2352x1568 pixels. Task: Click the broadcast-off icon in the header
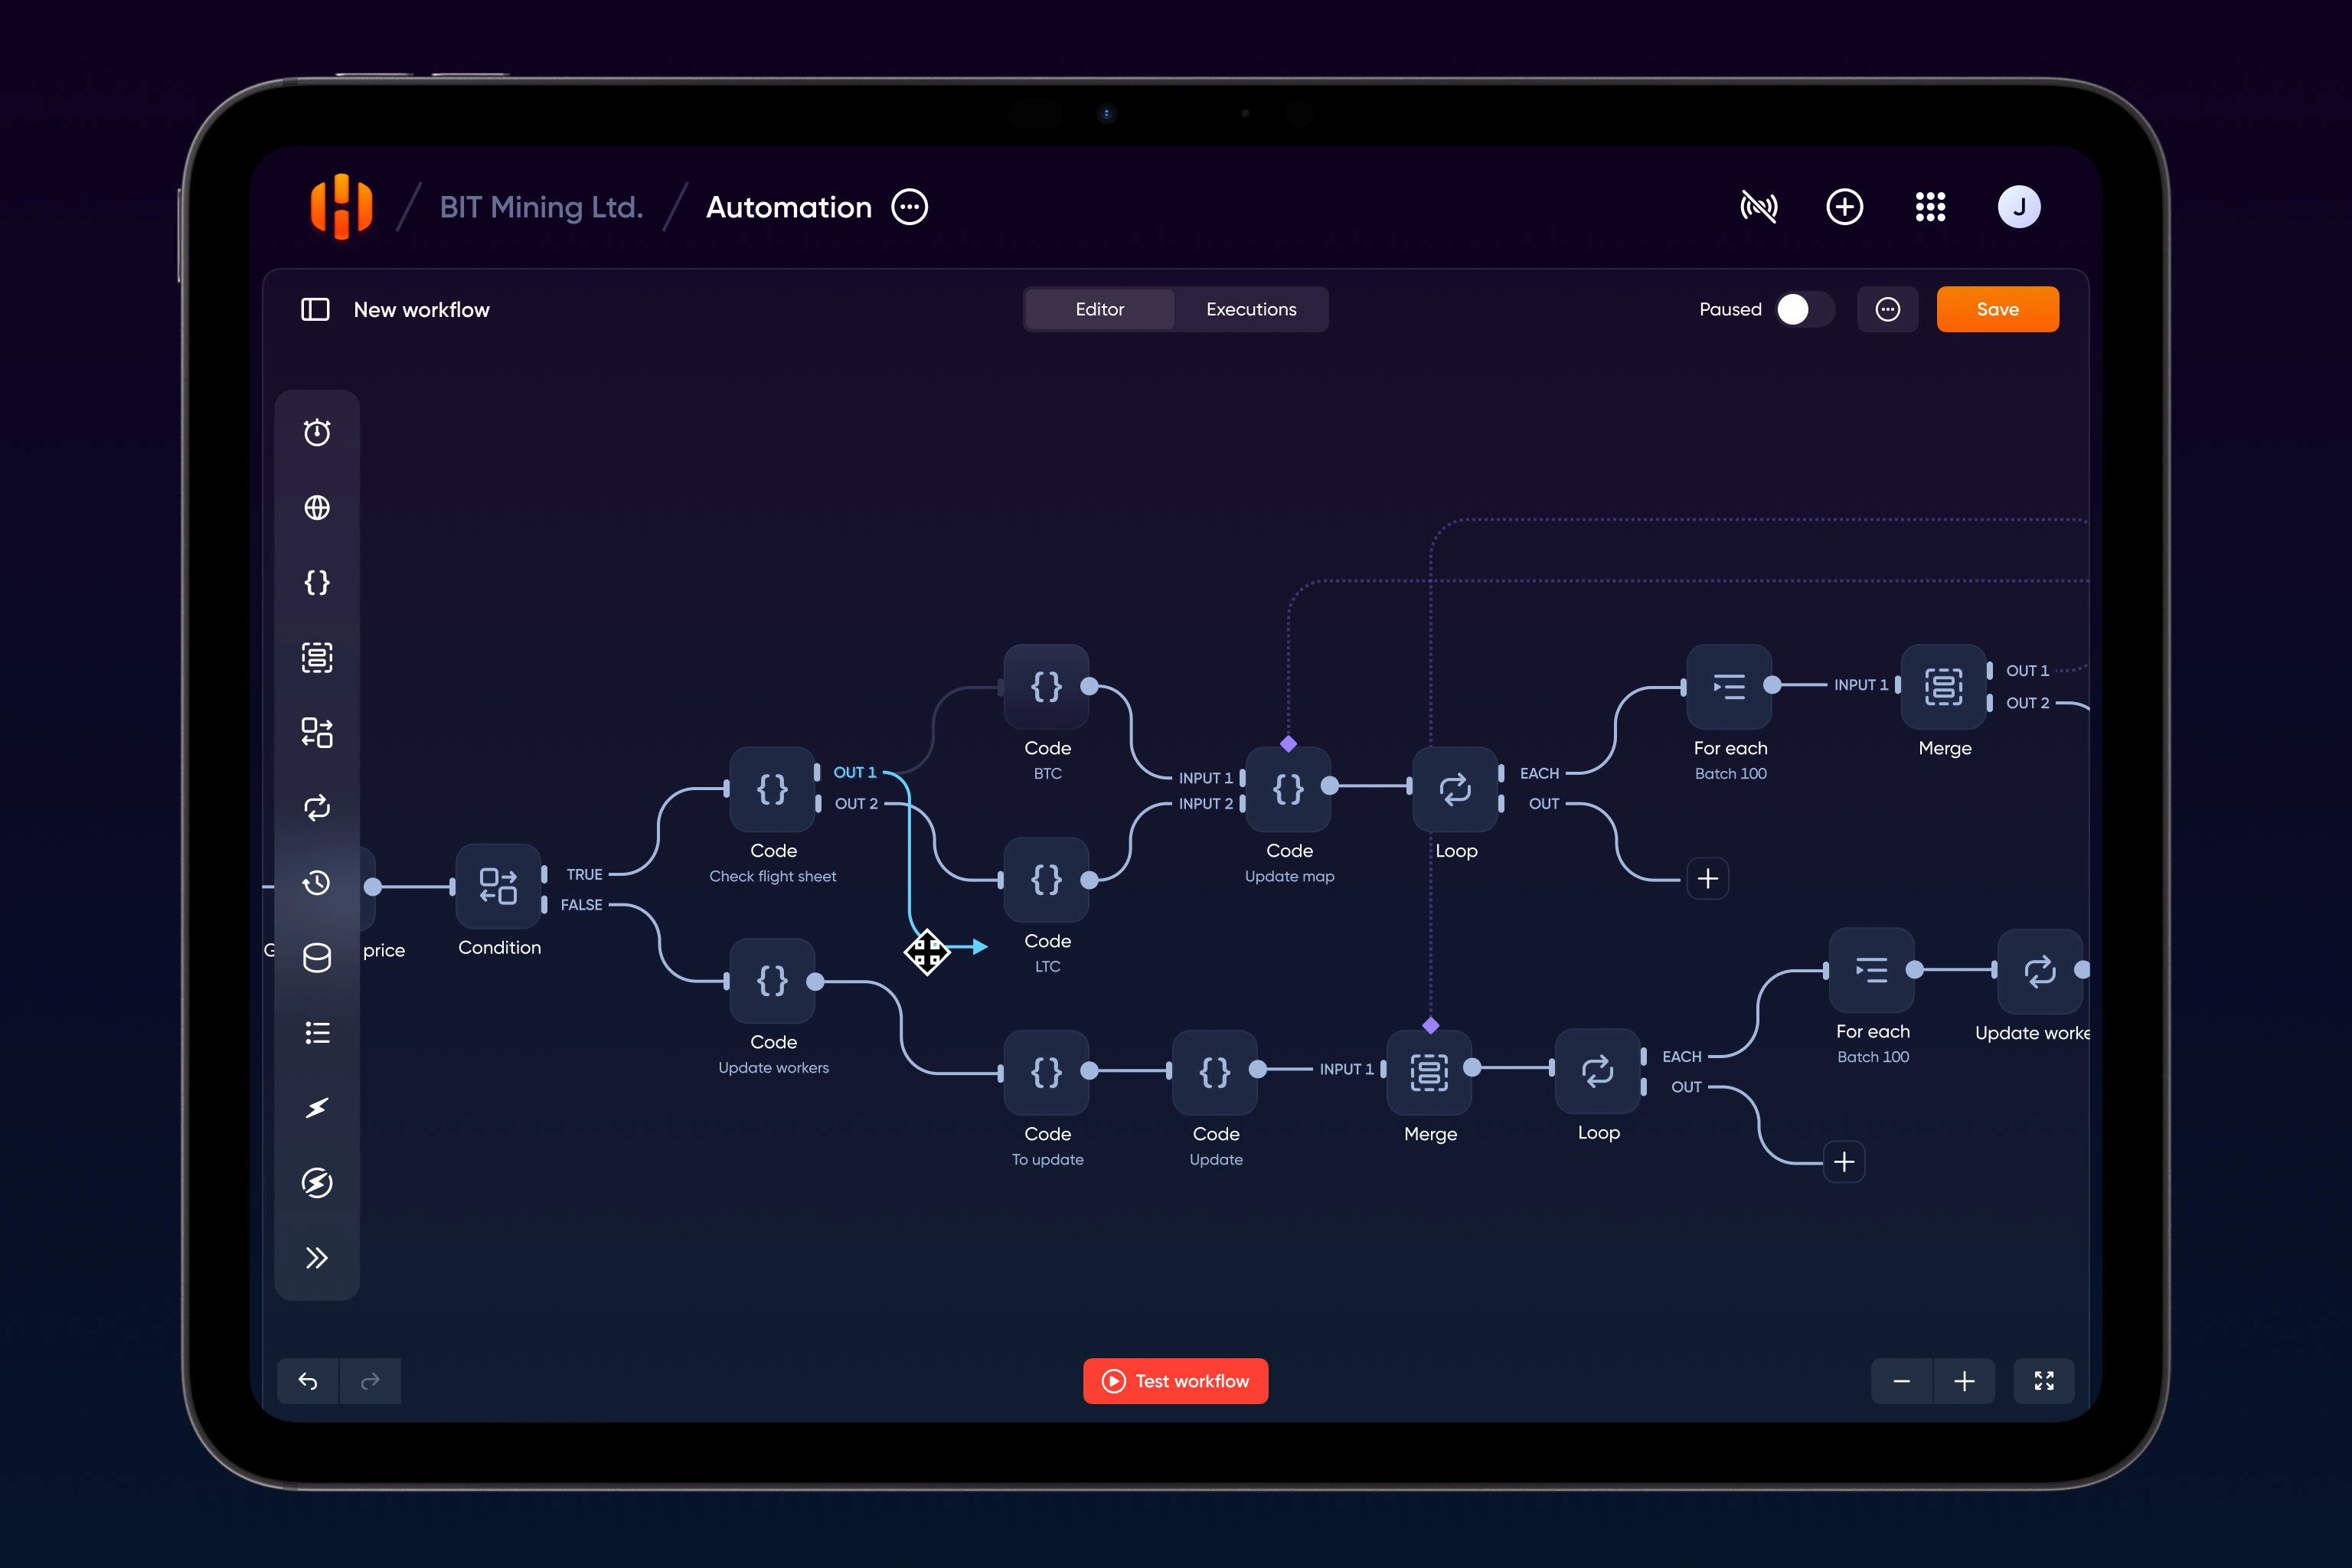click(1758, 207)
